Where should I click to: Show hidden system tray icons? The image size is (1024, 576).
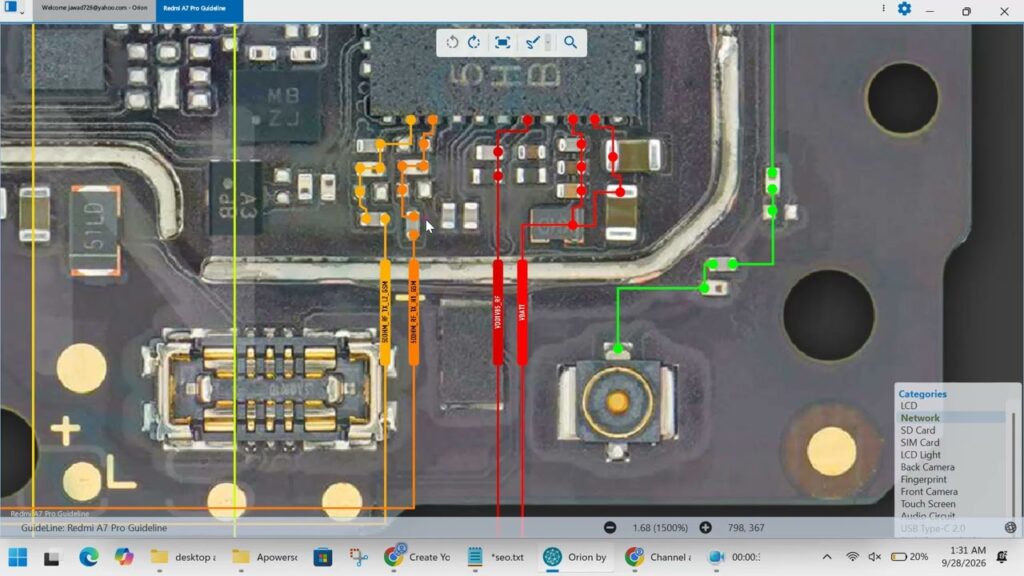point(827,557)
